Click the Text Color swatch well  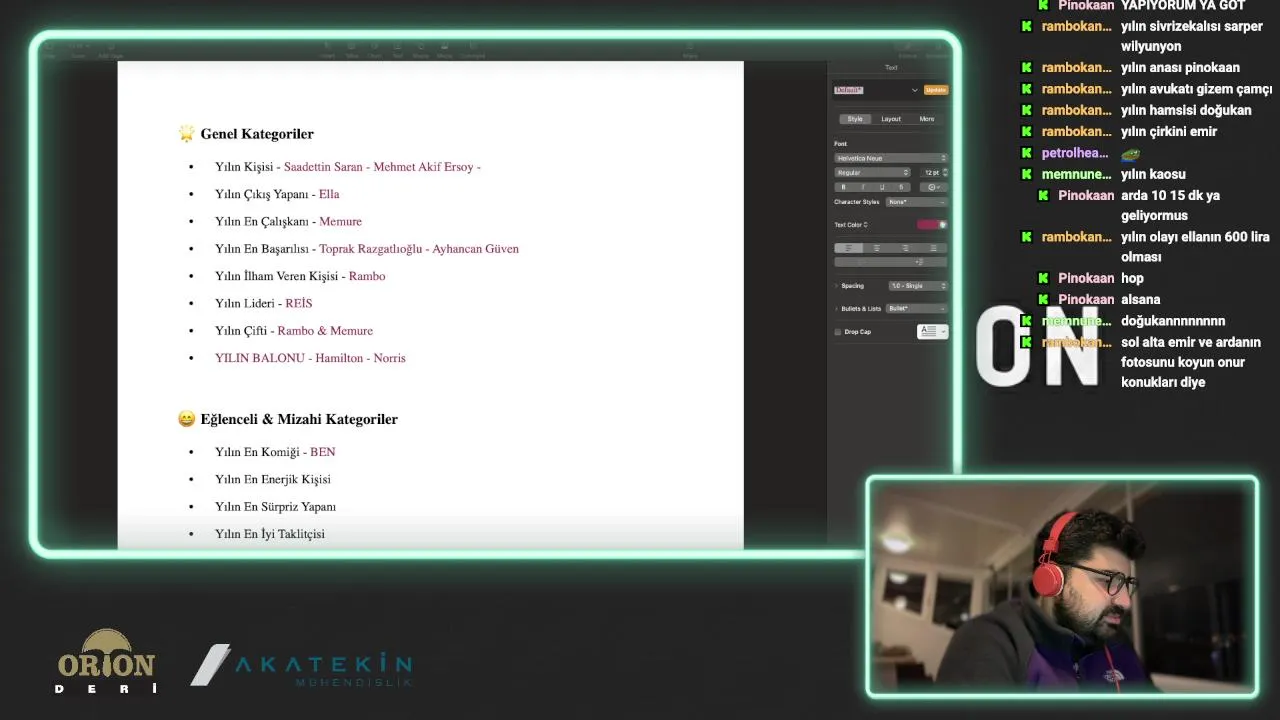[x=927, y=224]
